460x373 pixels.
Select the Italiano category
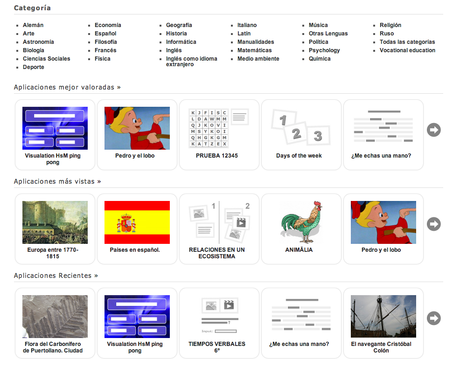point(247,25)
